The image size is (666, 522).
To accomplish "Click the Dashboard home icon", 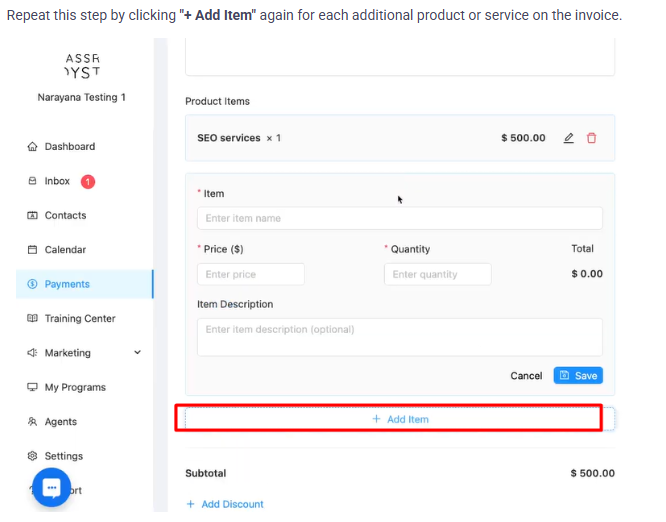I will 33,147.
